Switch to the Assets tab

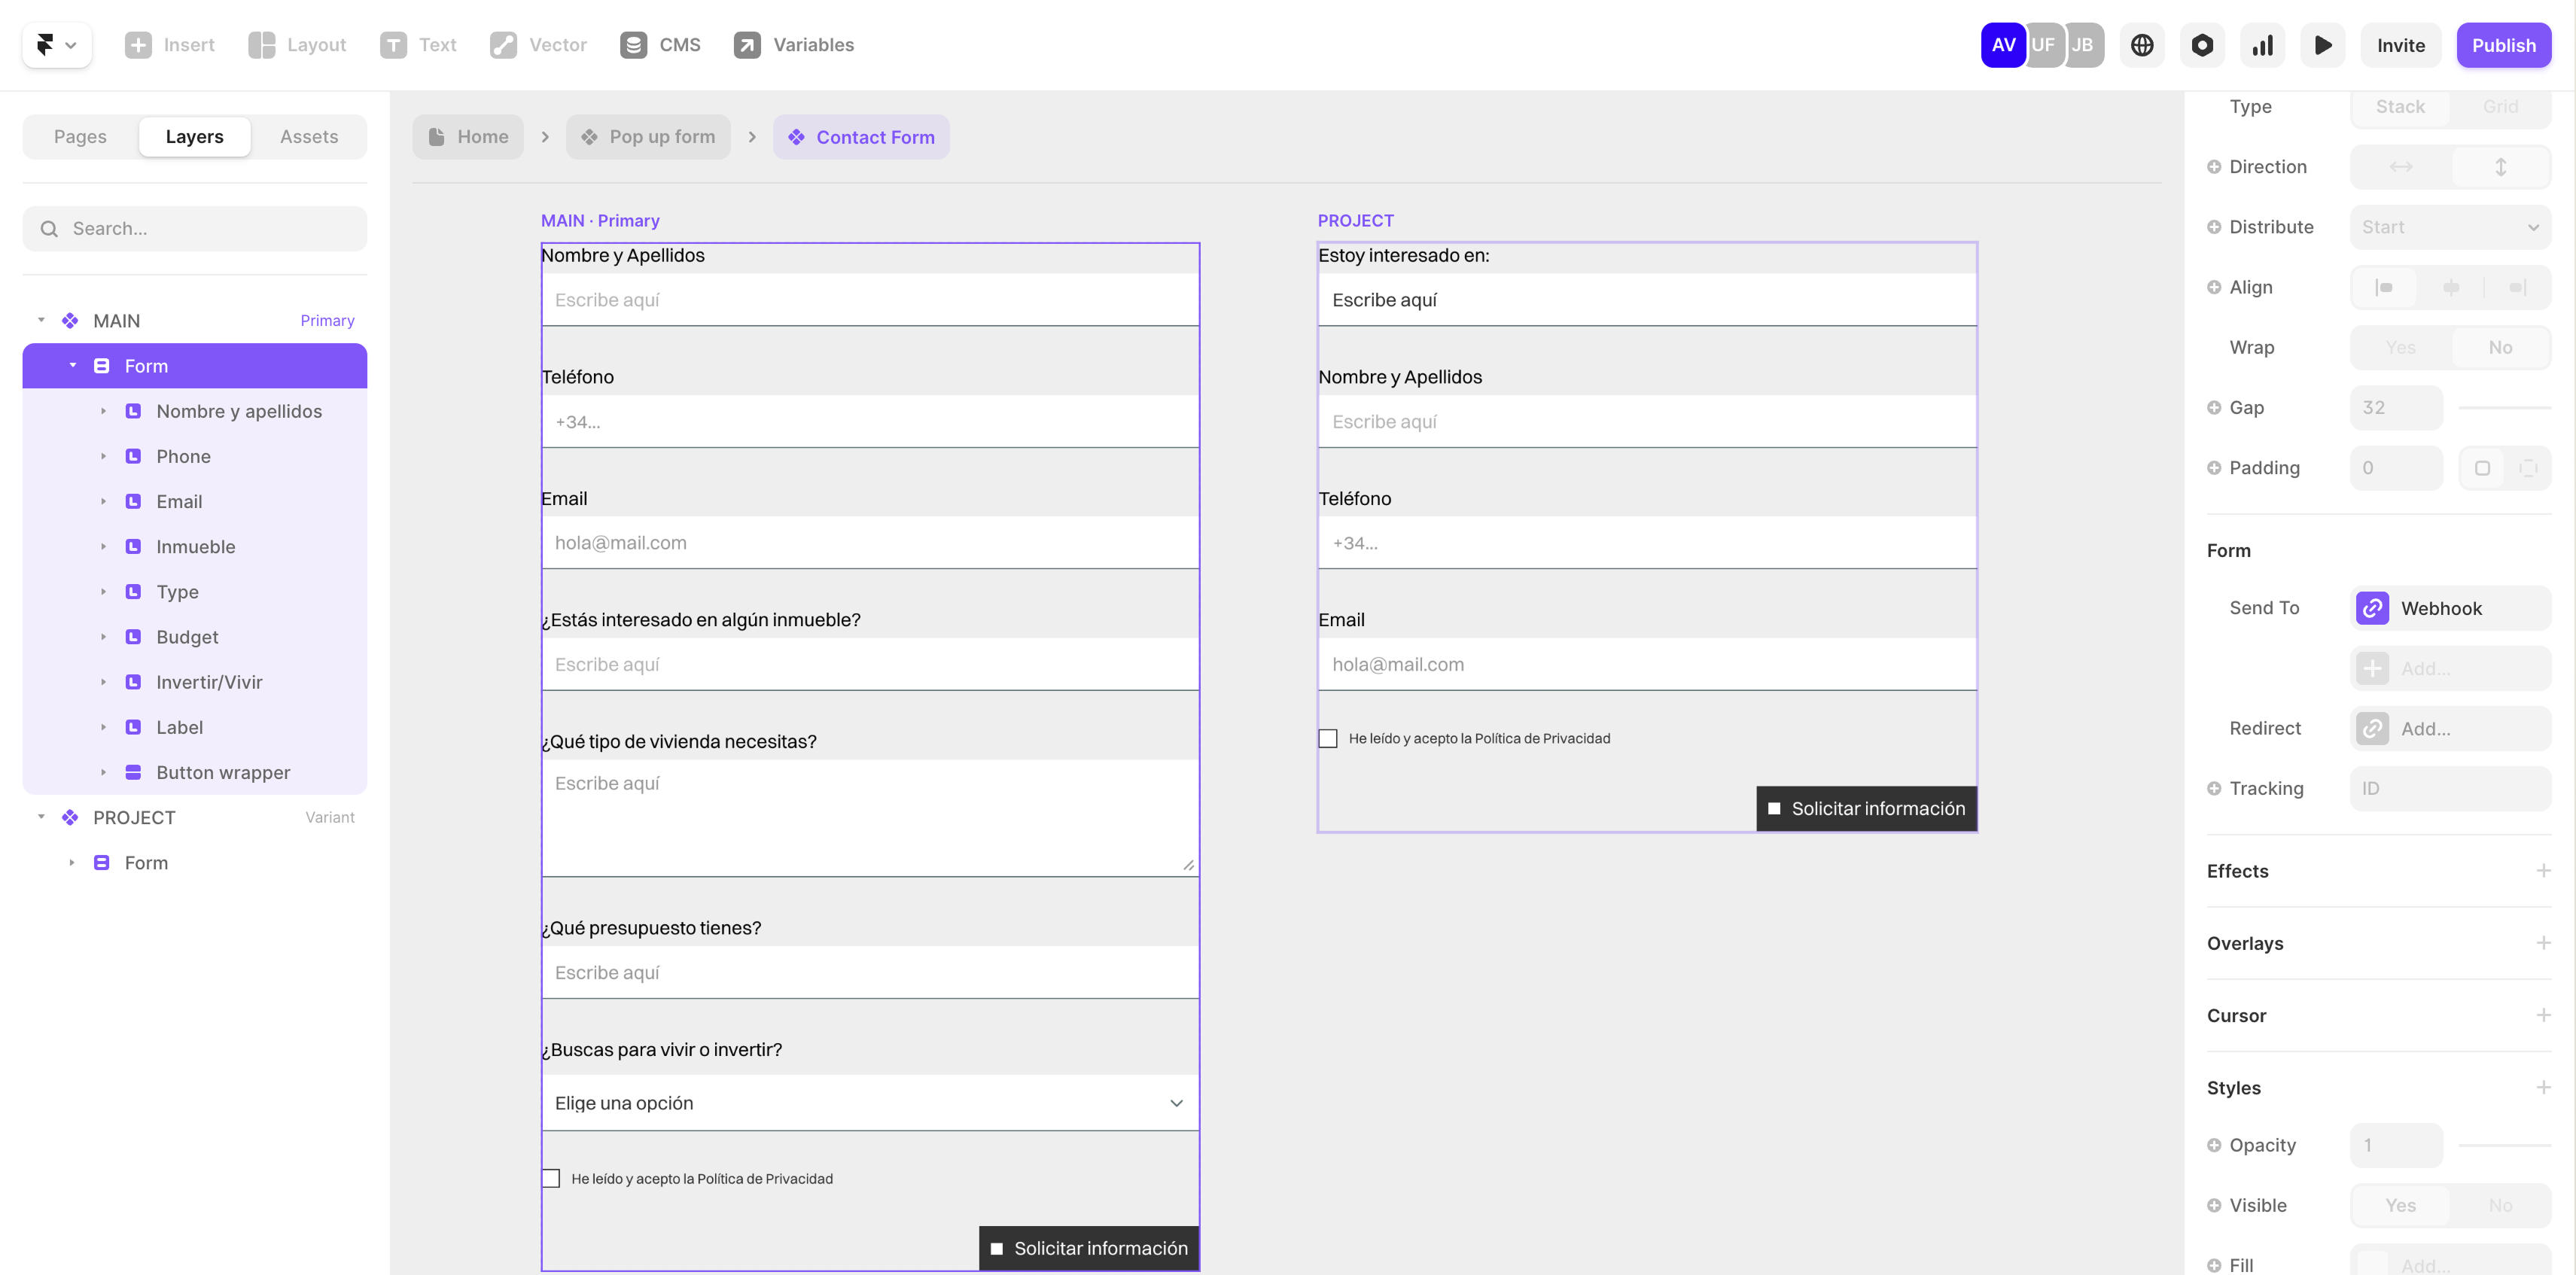[309, 137]
